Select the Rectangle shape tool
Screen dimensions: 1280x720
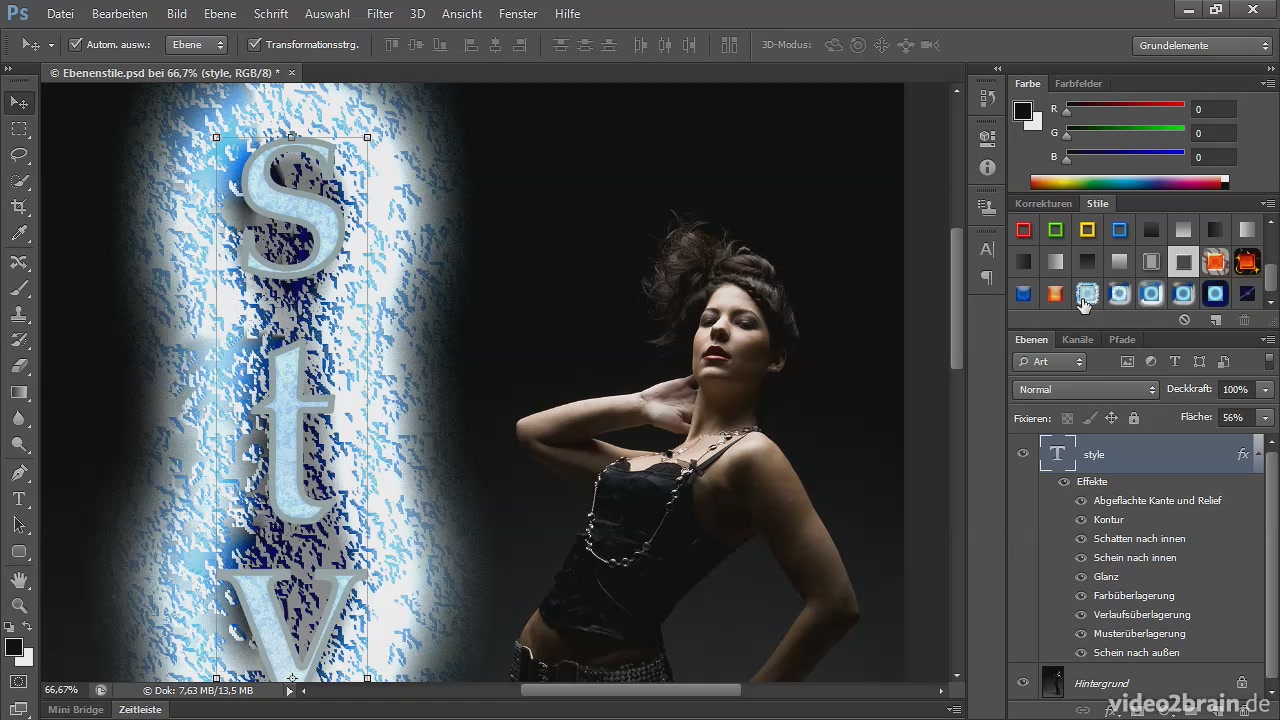pyautogui.click(x=19, y=551)
